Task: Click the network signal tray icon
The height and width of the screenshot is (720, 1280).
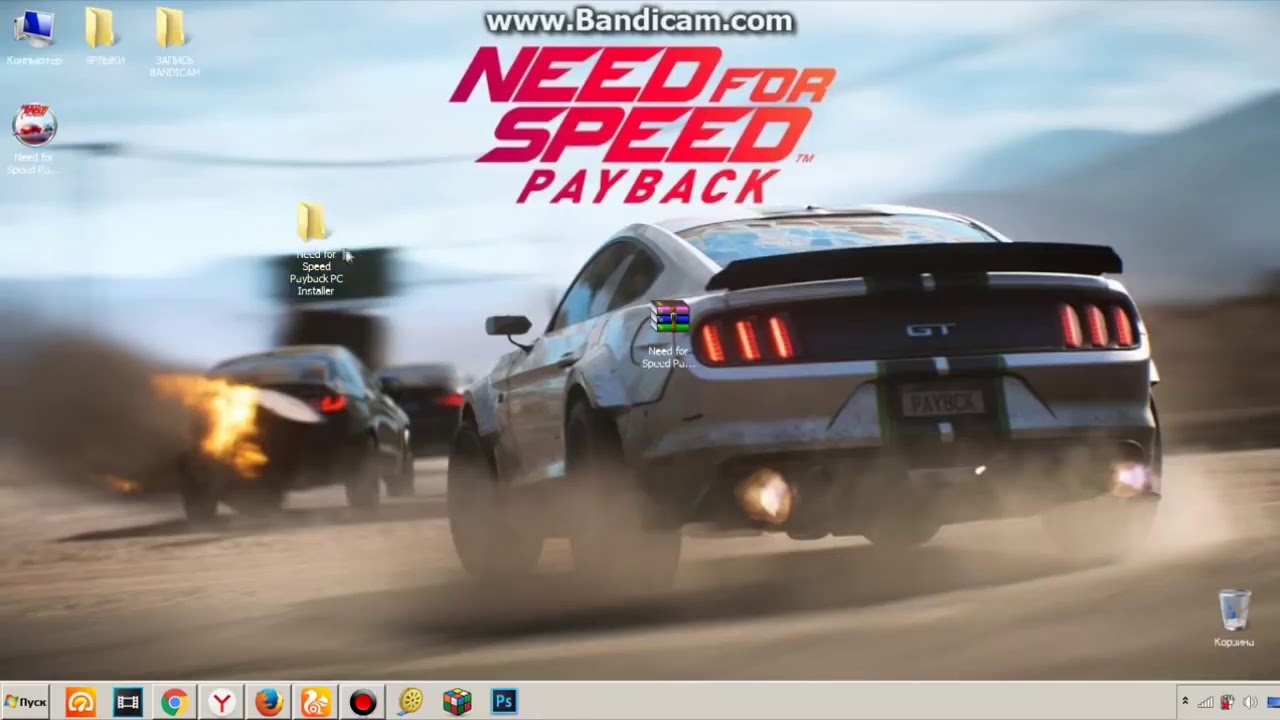Action: click(1206, 702)
